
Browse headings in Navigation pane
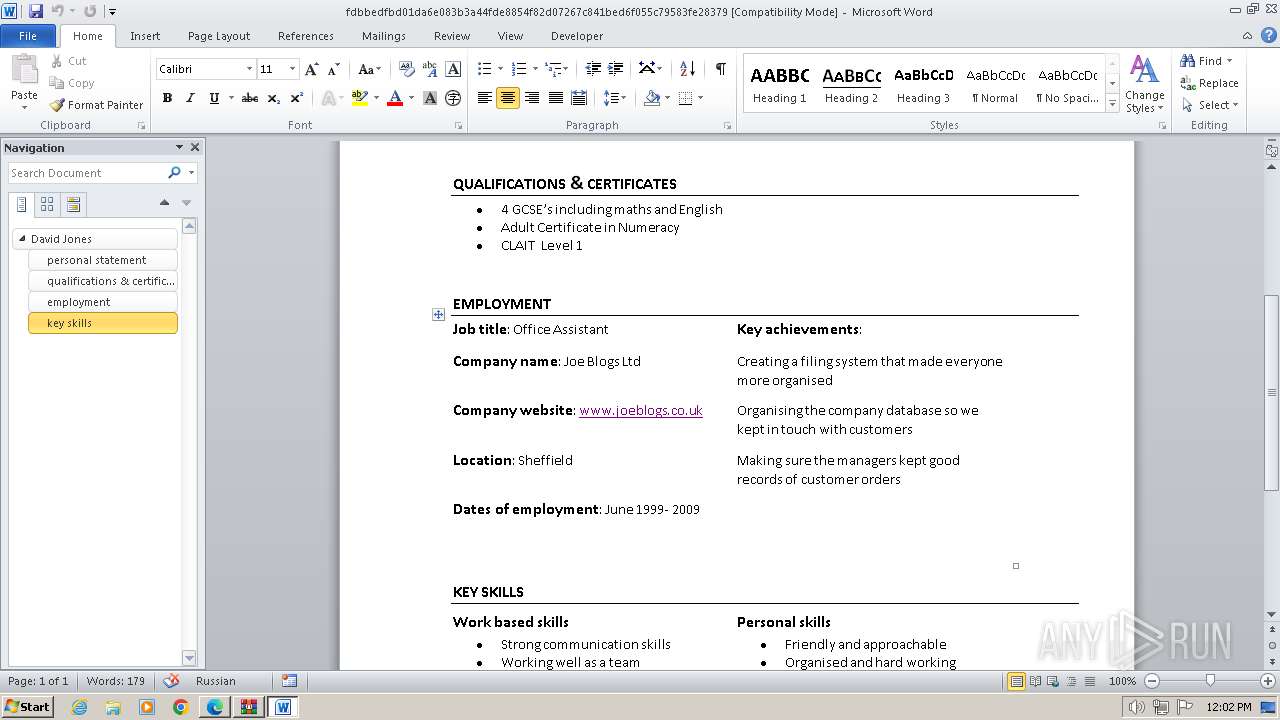click(x=22, y=205)
